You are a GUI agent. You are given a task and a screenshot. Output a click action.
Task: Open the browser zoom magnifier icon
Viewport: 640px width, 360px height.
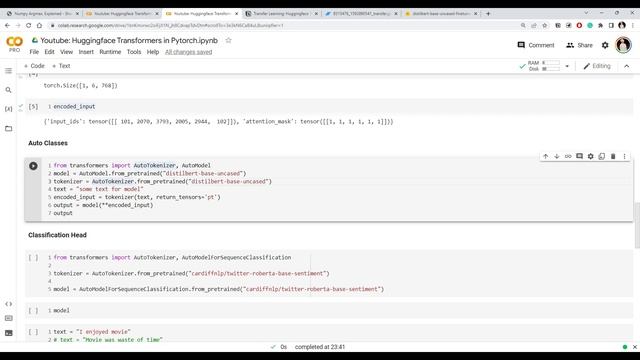[x=523, y=25]
